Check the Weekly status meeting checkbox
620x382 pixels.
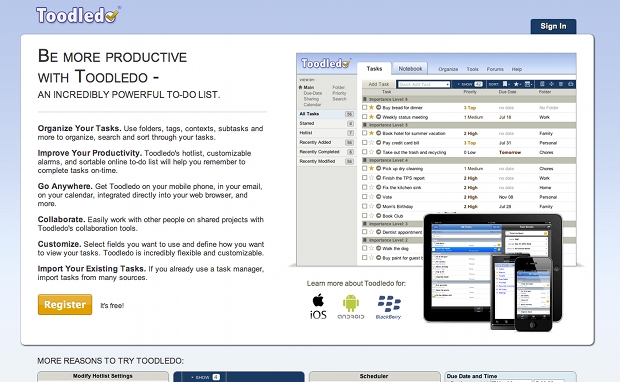point(365,117)
